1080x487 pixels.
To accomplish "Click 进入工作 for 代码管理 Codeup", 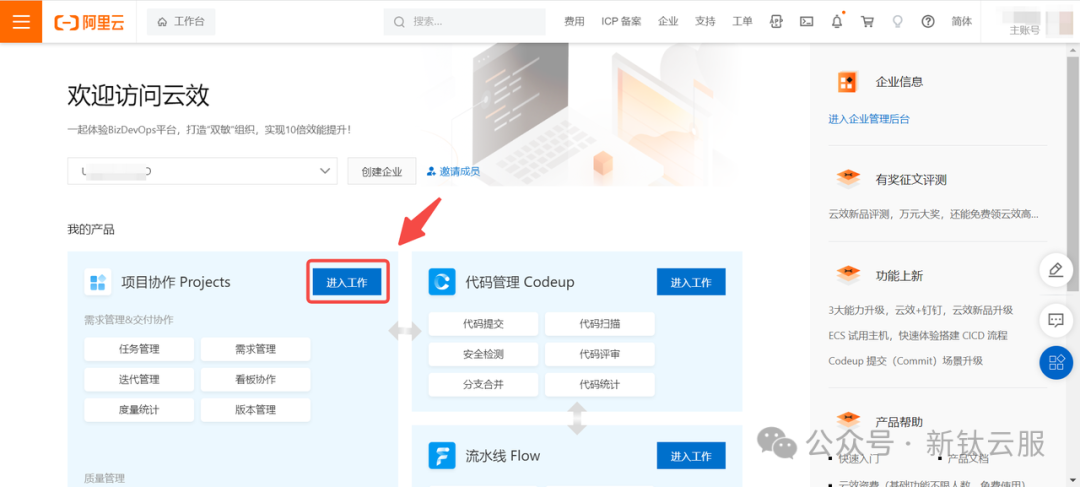I will [x=691, y=282].
